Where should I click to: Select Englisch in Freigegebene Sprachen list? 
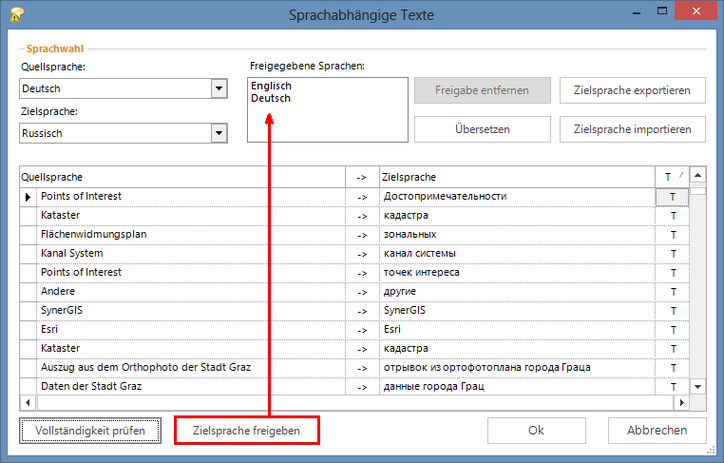pos(271,86)
